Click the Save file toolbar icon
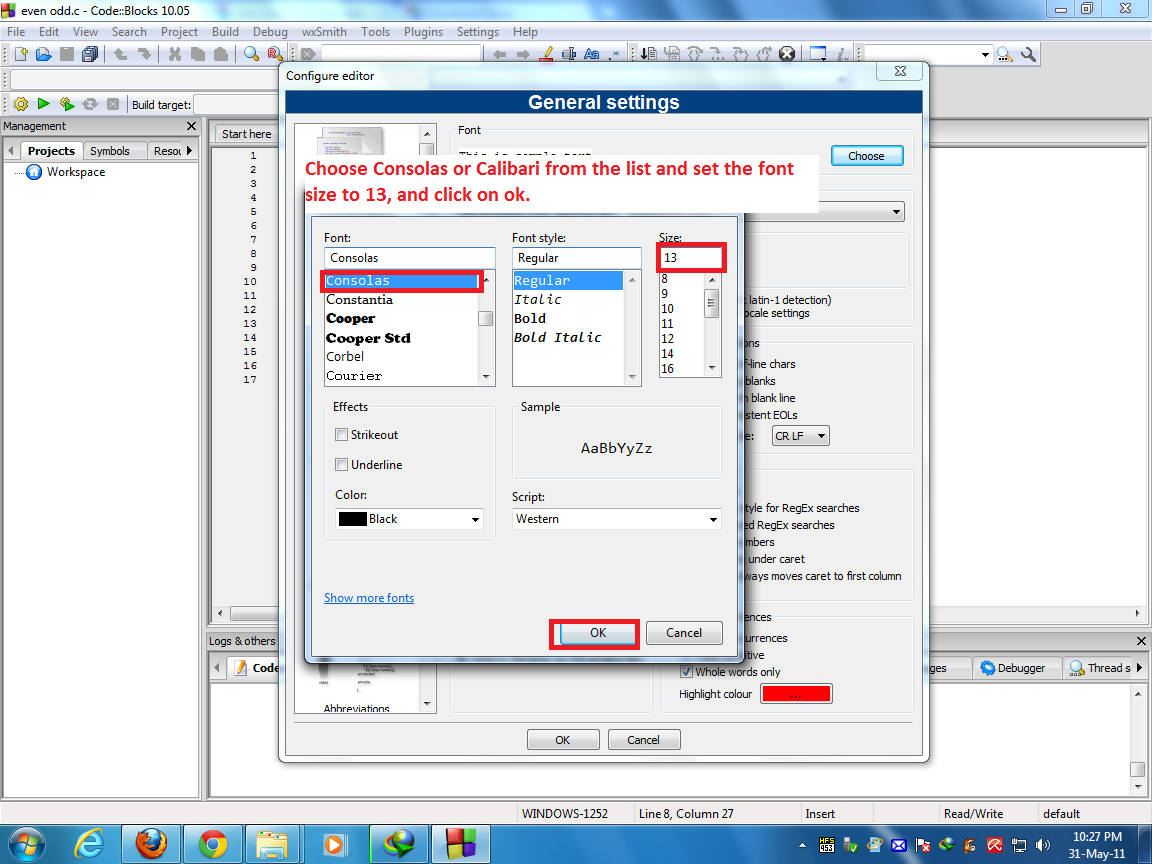This screenshot has height=864, width=1152. pos(67,54)
